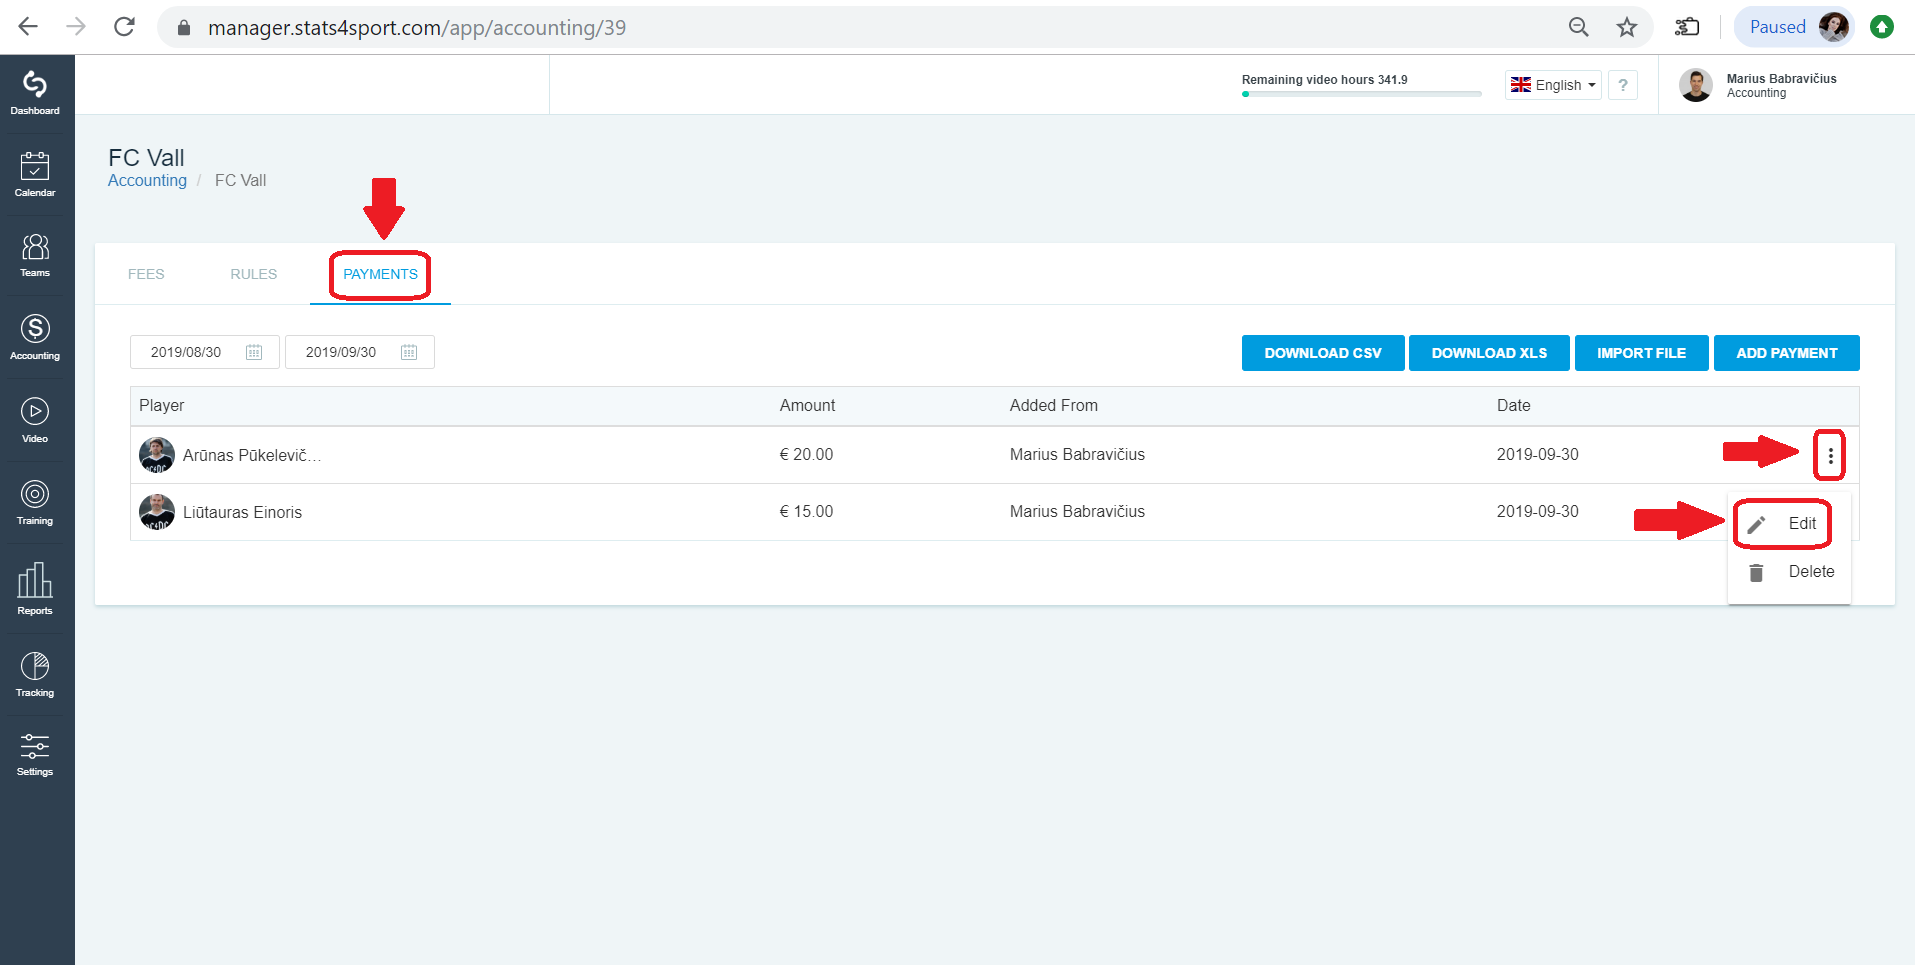Select the PAYMENTS tab

(x=380, y=274)
